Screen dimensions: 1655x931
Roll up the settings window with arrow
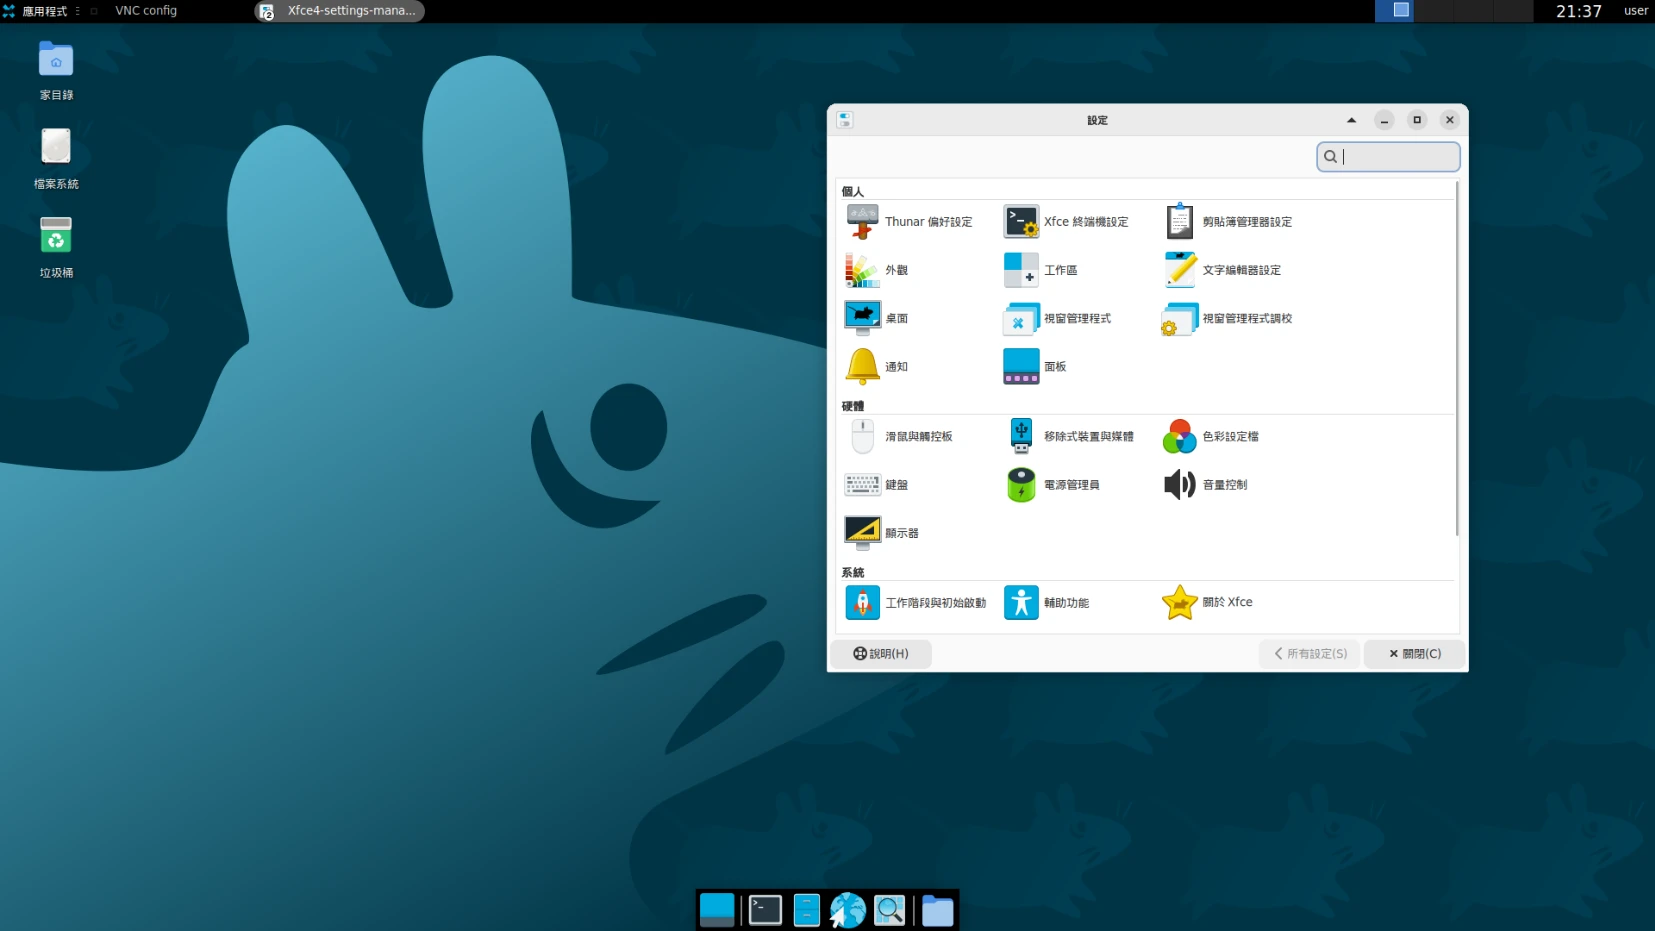click(x=1351, y=120)
